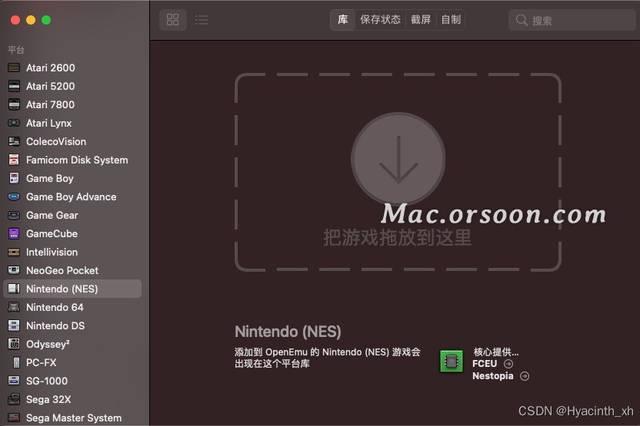This screenshot has width=640, height=426.
Task: Select Nintendo DS platform
Action: (56, 326)
